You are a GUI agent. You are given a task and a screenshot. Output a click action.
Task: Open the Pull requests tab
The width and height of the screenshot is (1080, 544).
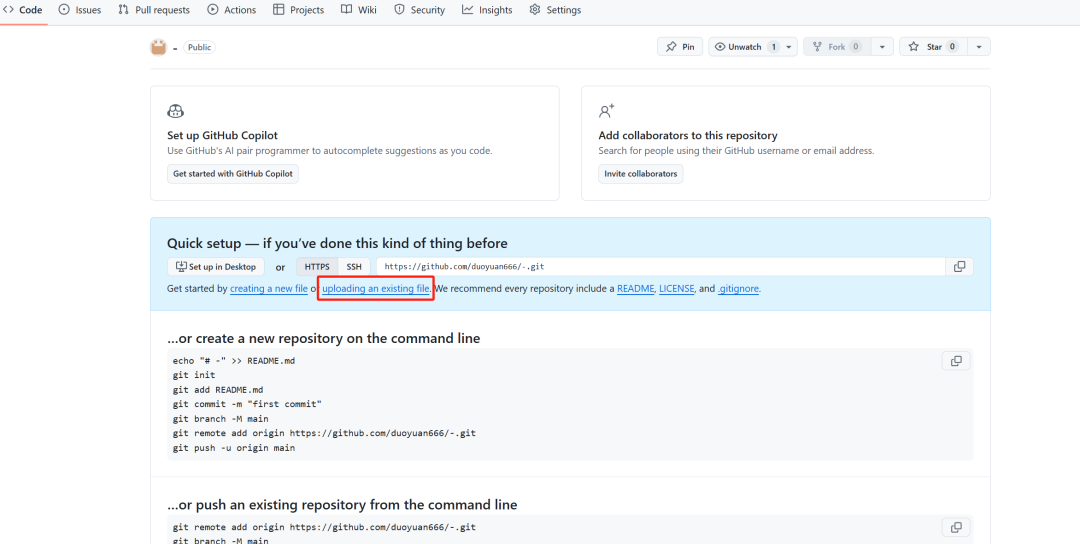click(x=154, y=10)
